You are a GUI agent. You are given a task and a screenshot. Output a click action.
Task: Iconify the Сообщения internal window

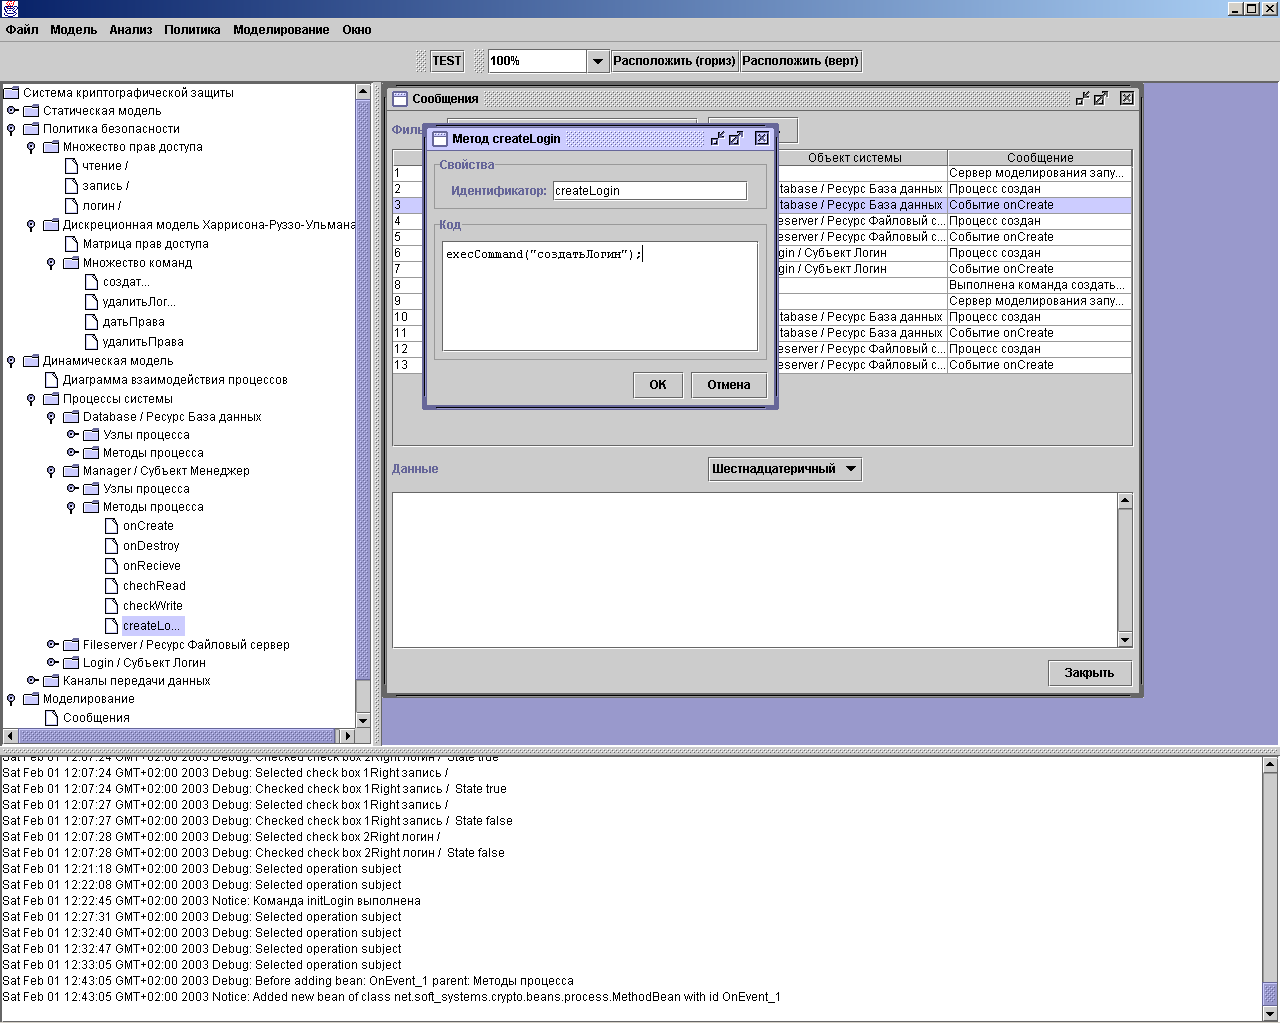1082,98
